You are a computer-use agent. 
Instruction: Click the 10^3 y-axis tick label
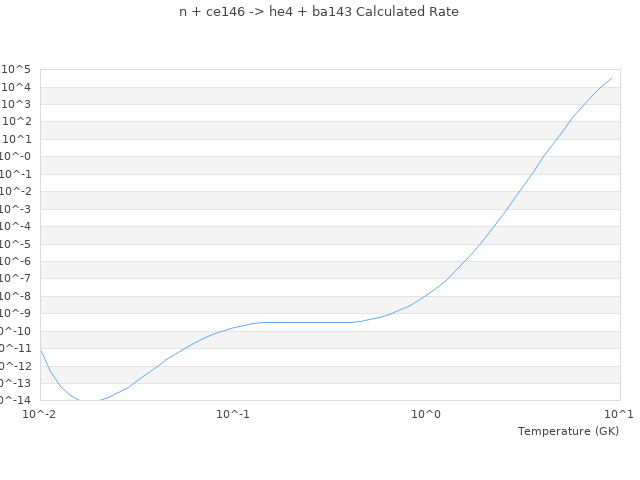pos(16,104)
